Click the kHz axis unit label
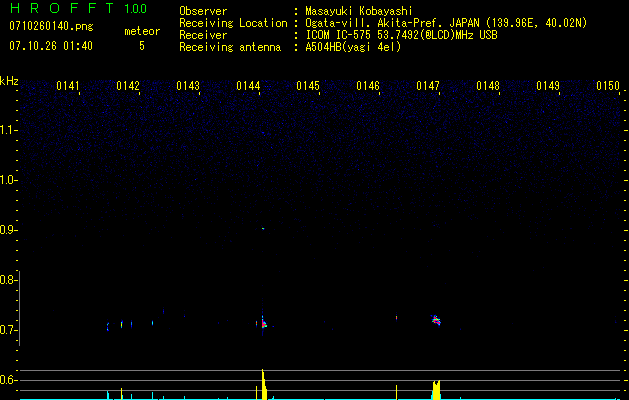The width and height of the screenshot is (629, 400). coord(9,81)
